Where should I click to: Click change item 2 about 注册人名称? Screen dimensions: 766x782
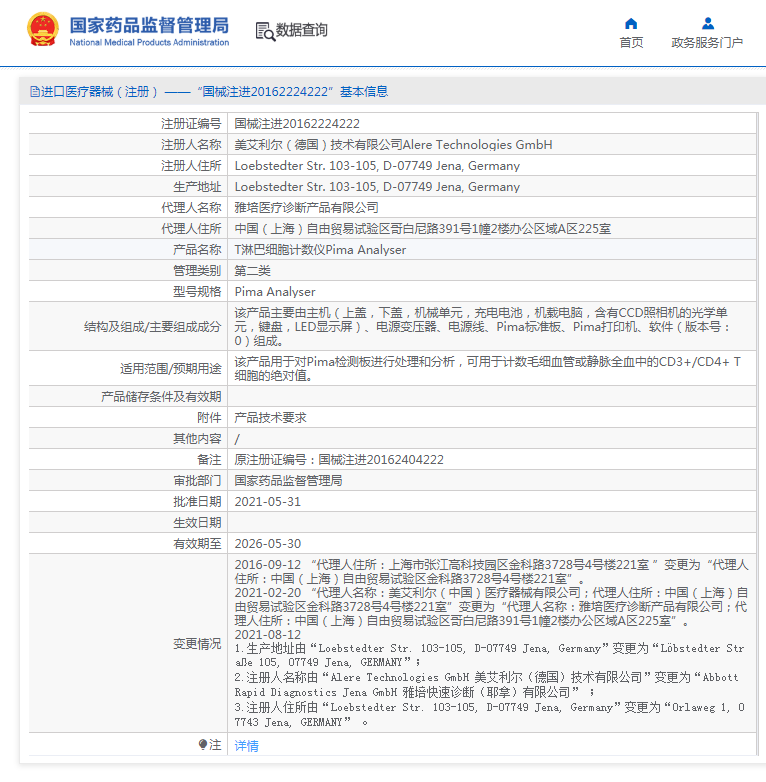[x=489, y=685]
